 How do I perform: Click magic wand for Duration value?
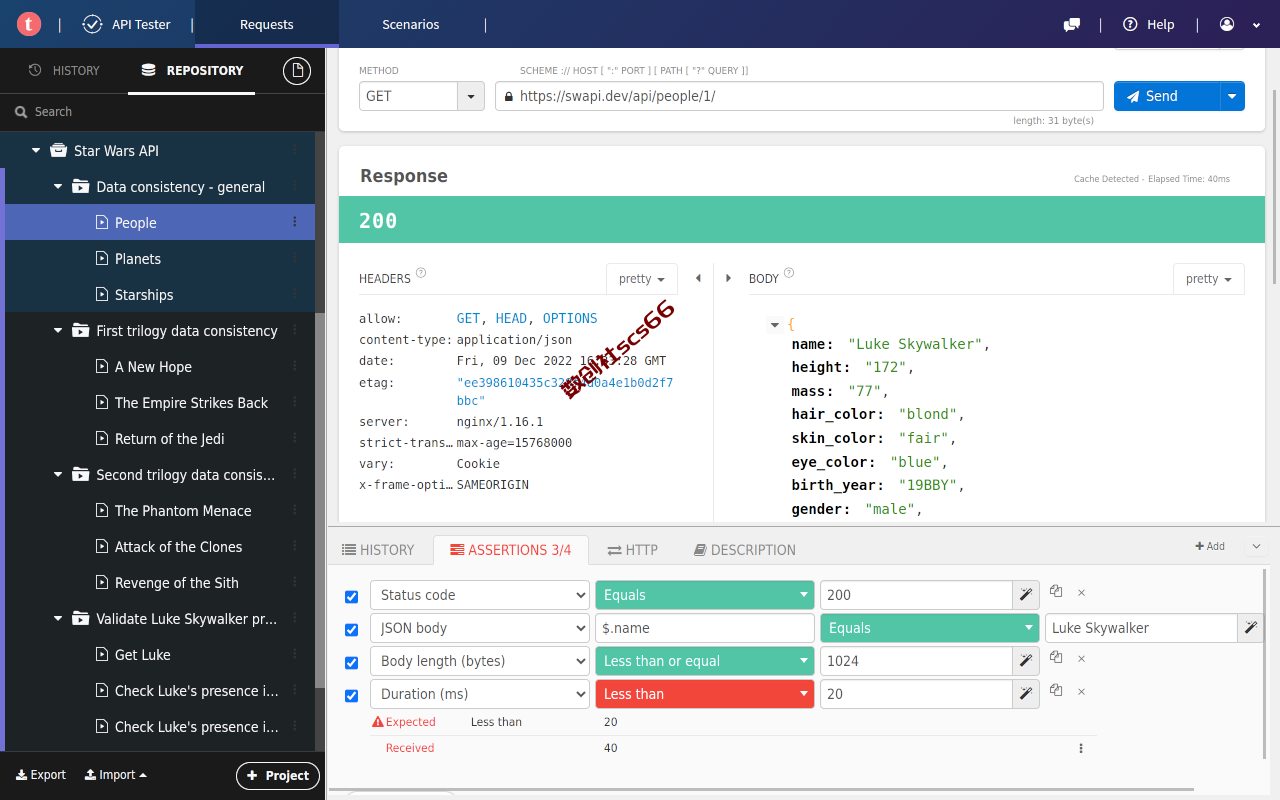point(1026,694)
